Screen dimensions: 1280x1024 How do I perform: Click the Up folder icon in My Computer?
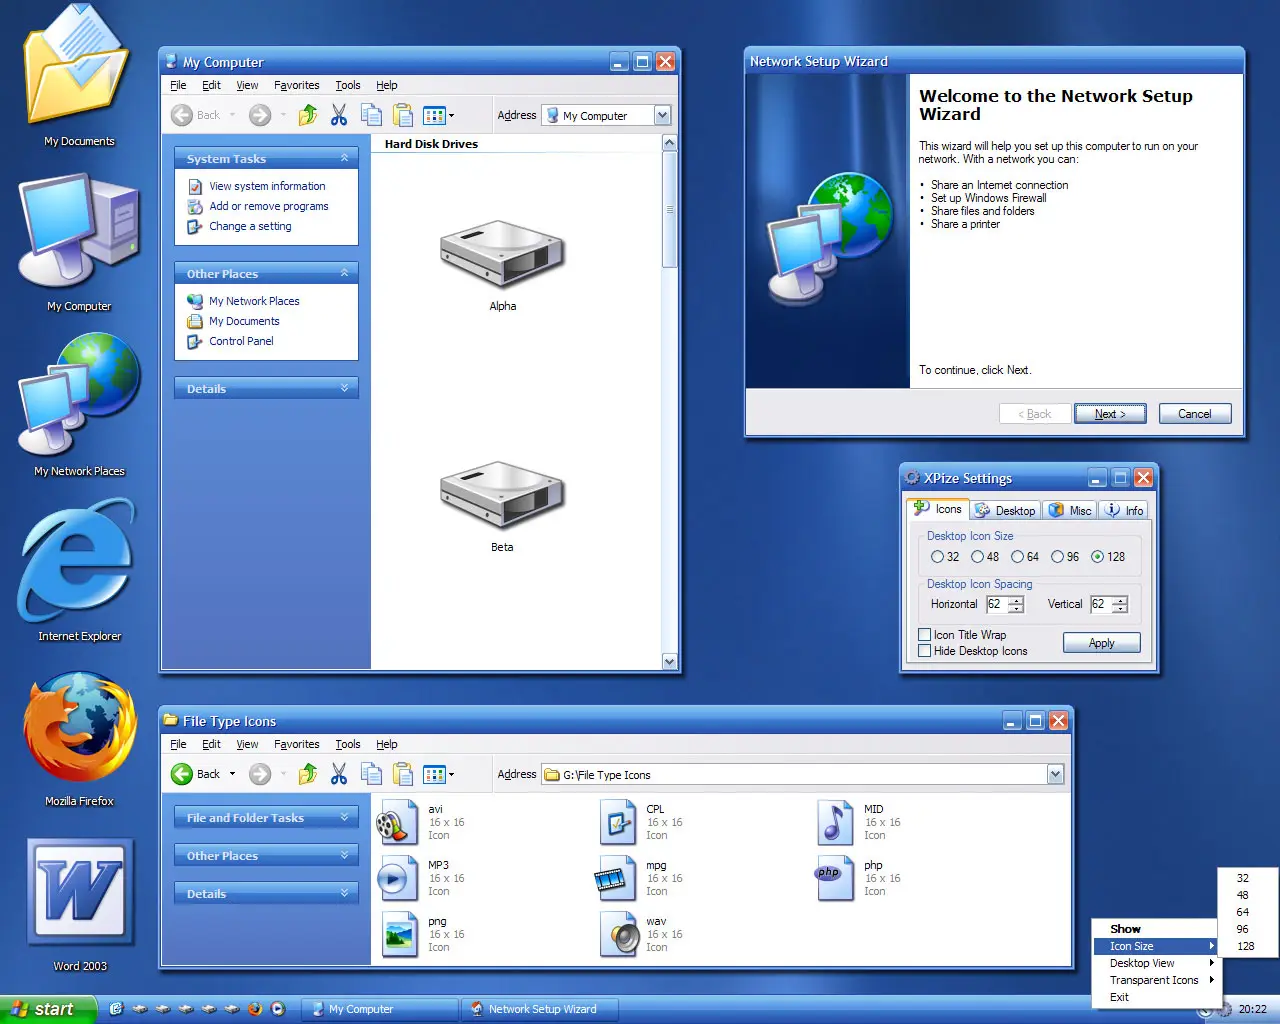[x=308, y=115]
